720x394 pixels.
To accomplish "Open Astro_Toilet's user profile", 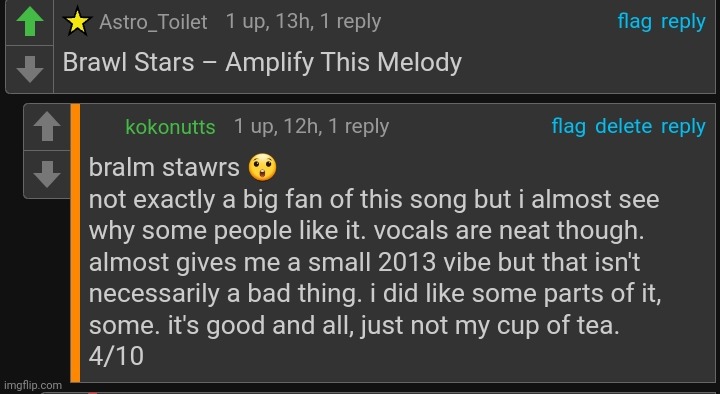I will [153, 22].
